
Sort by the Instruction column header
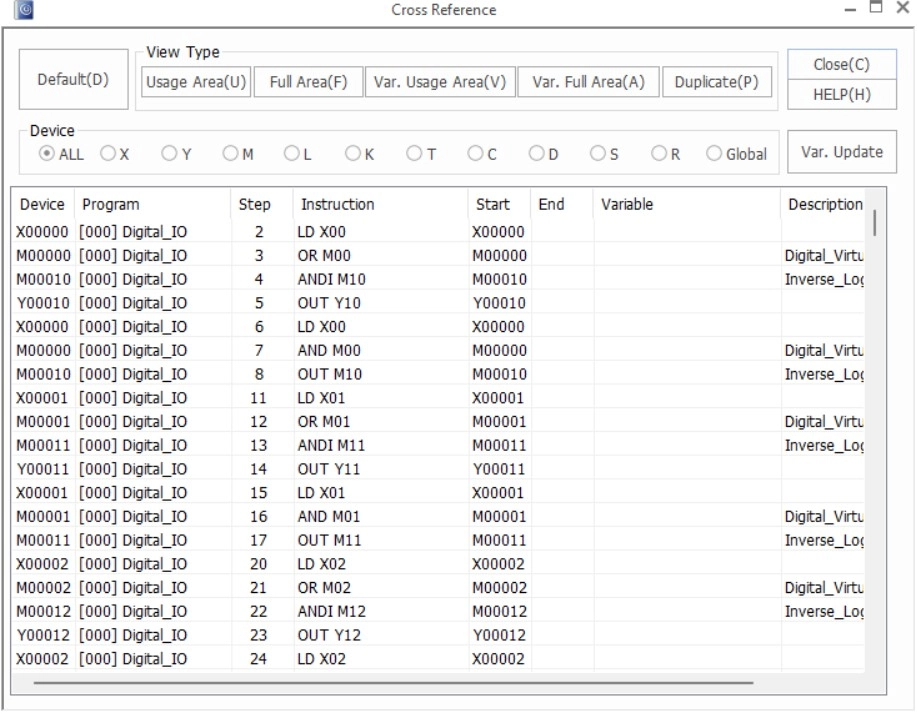point(380,204)
